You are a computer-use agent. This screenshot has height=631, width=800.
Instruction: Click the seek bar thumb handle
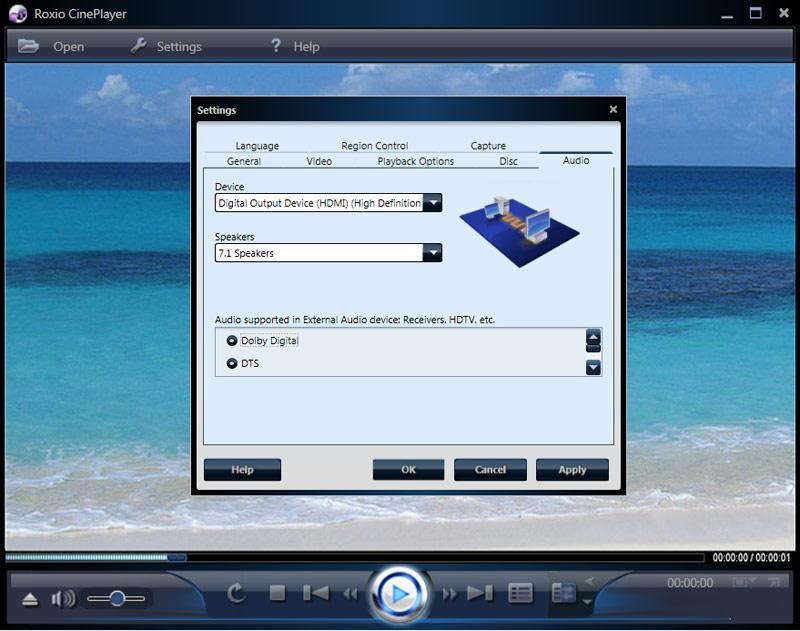coord(177,558)
